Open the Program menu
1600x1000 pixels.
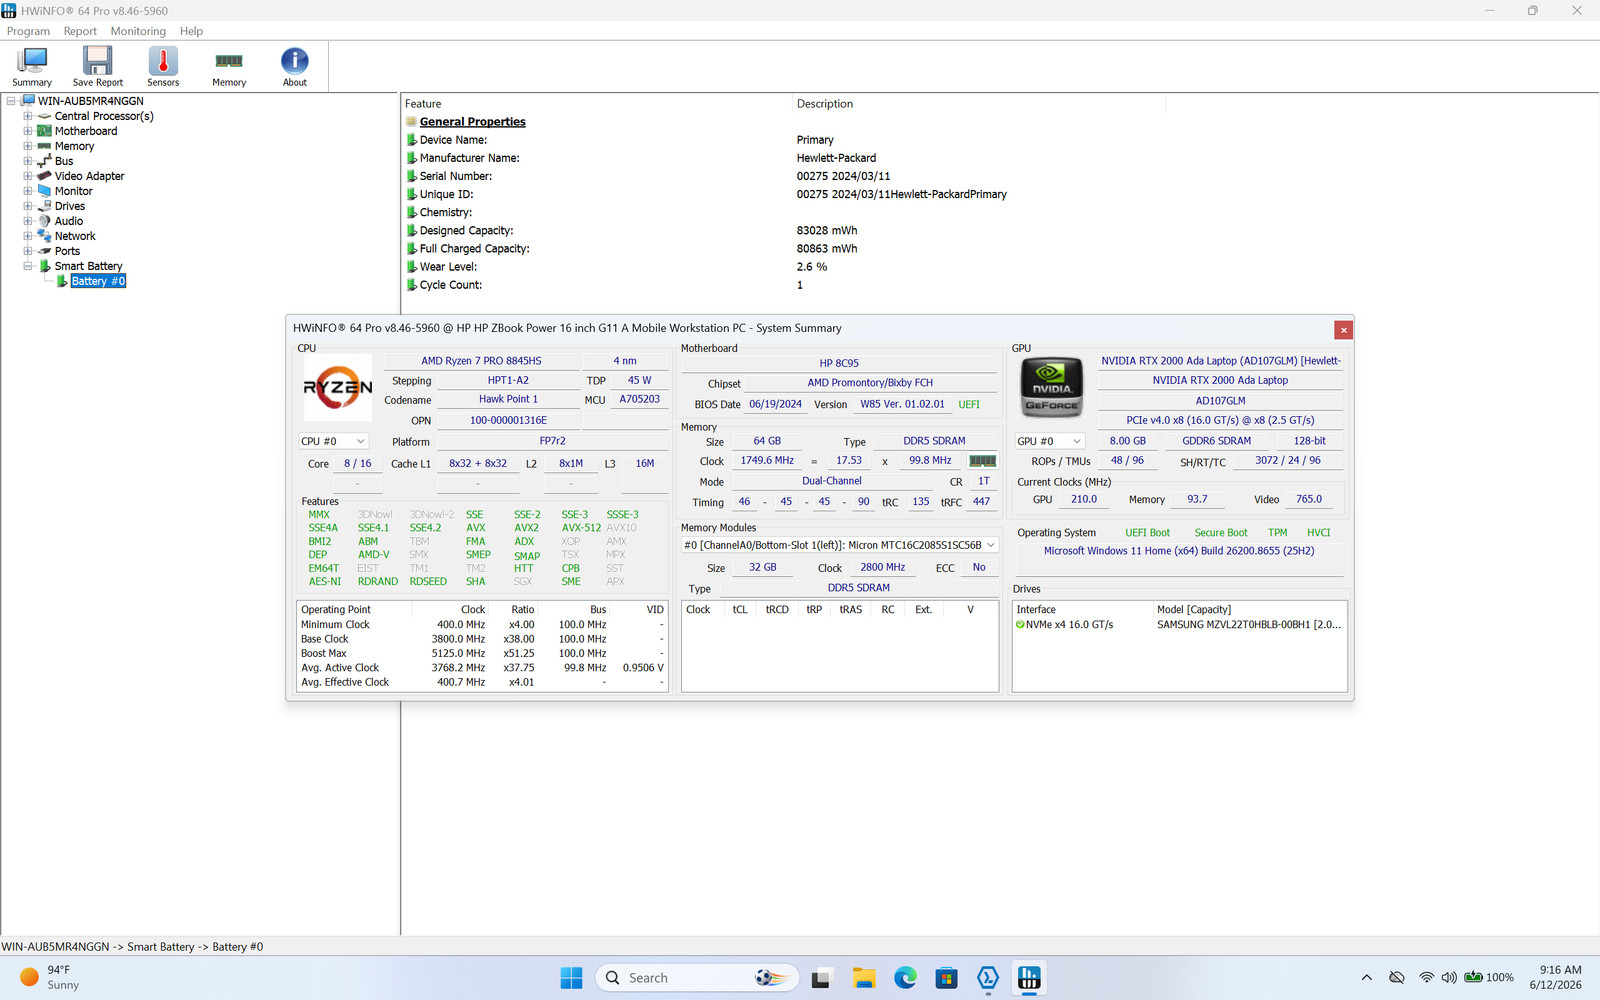[x=28, y=31]
